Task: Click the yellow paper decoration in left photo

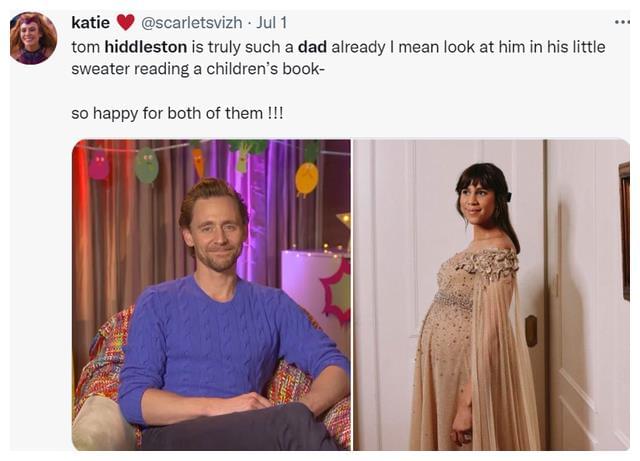Action: (307, 179)
